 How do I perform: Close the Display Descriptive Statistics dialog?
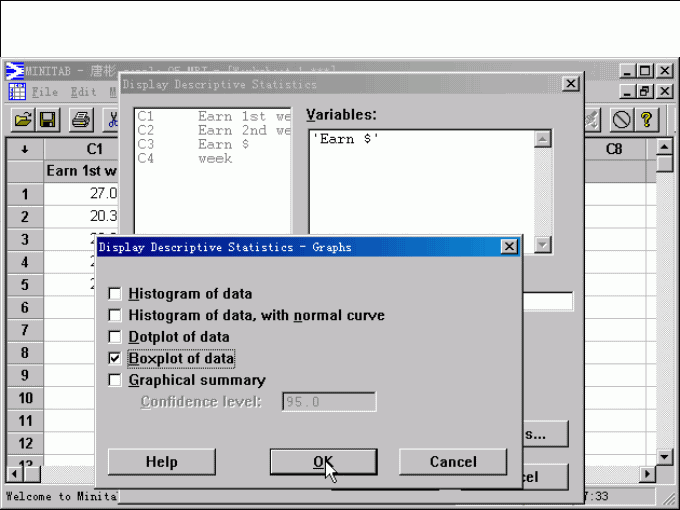(569, 84)
